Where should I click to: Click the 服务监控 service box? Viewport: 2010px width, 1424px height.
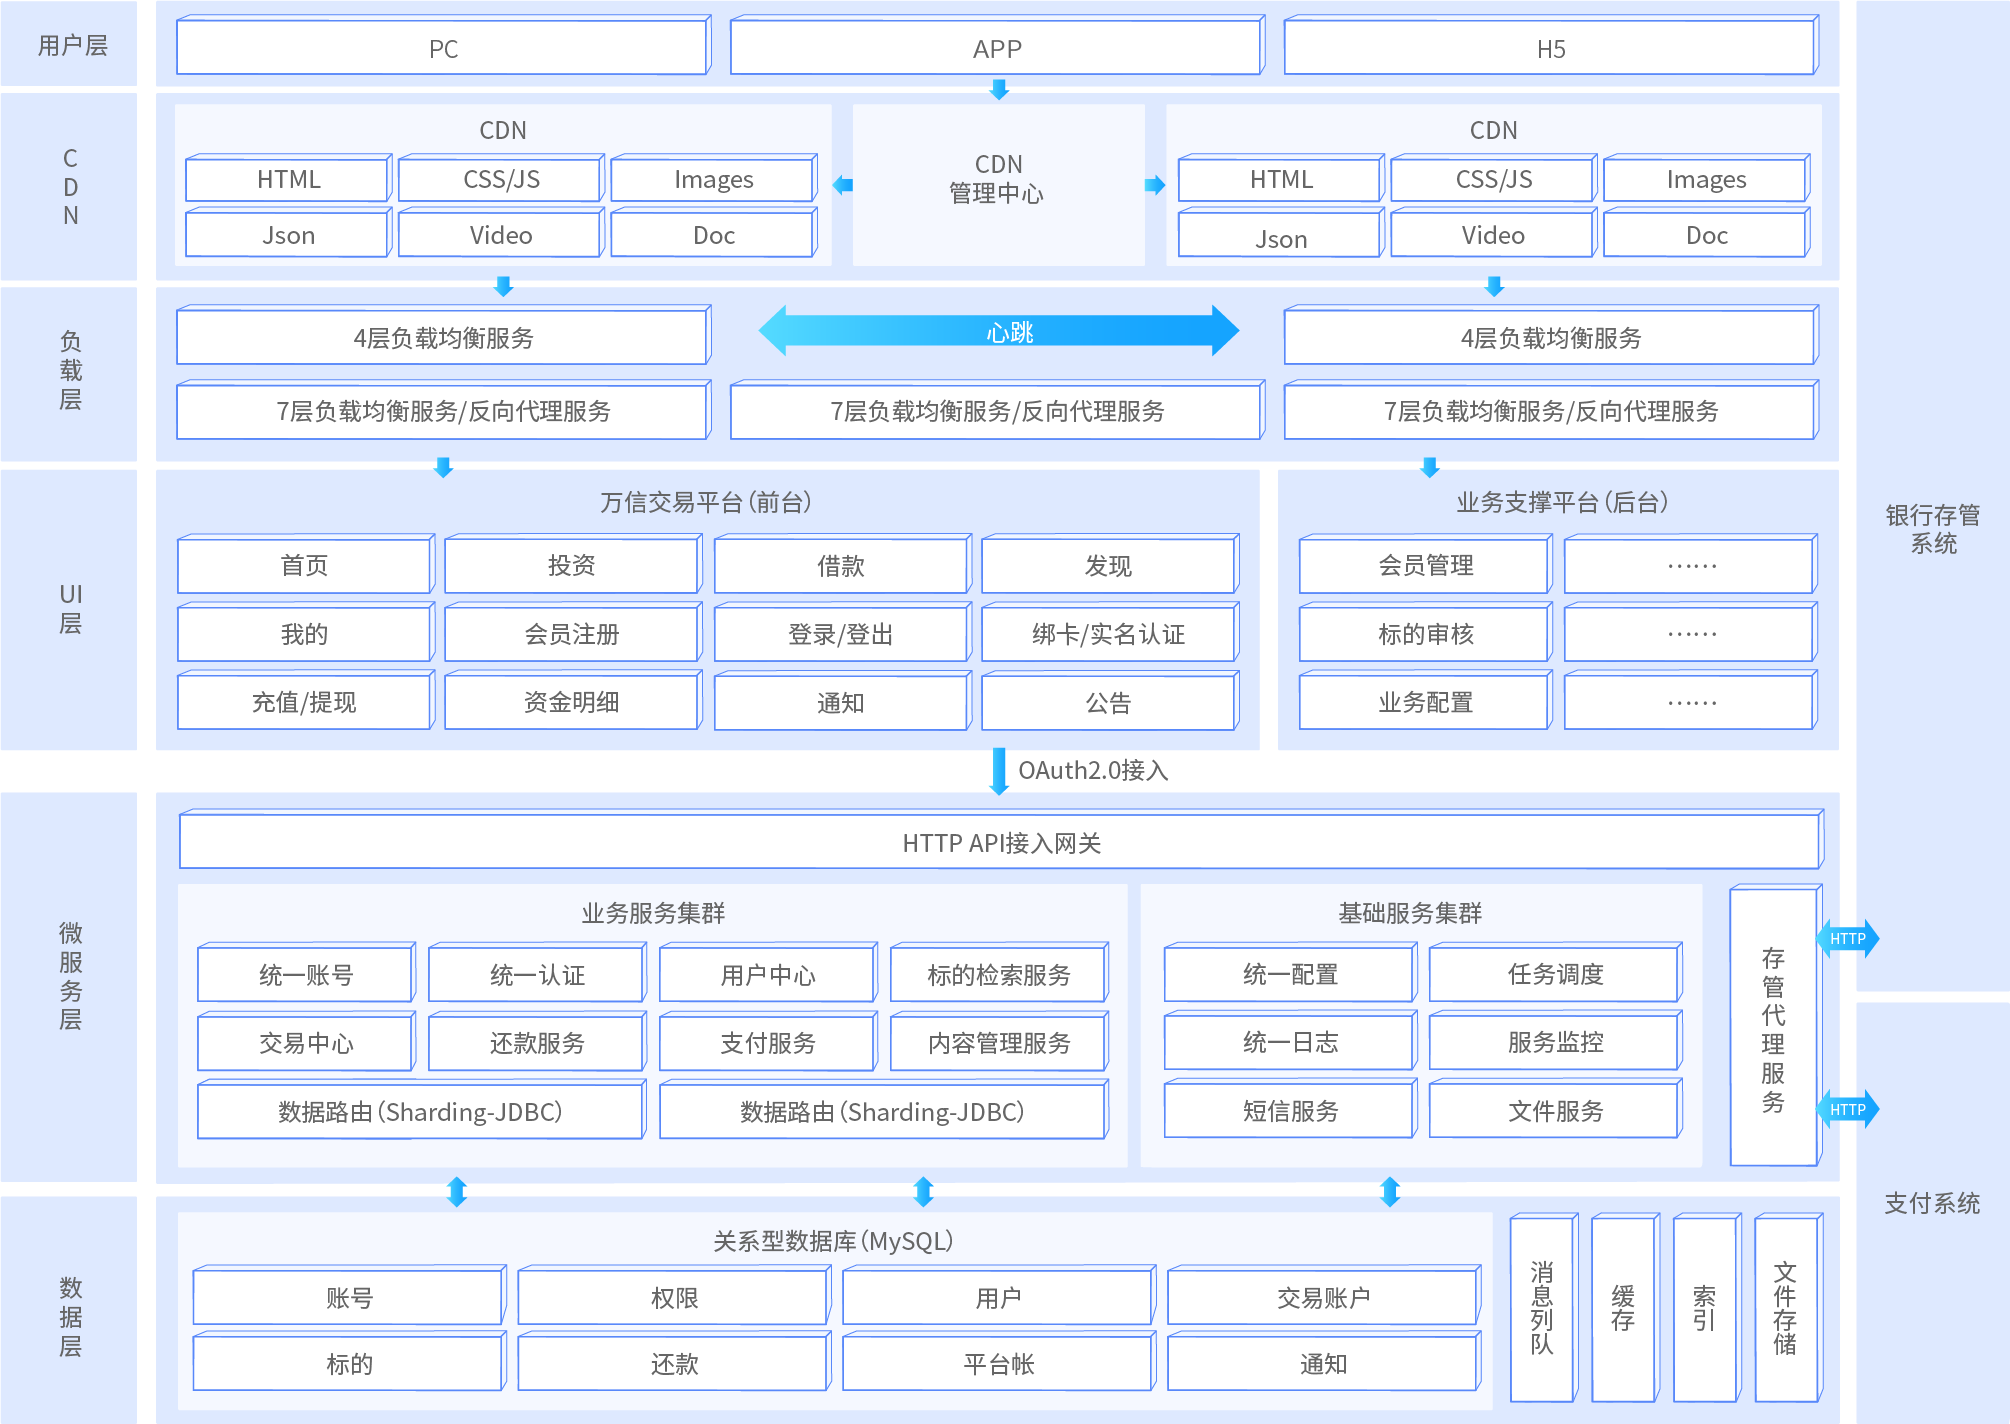[1555, 1043]
